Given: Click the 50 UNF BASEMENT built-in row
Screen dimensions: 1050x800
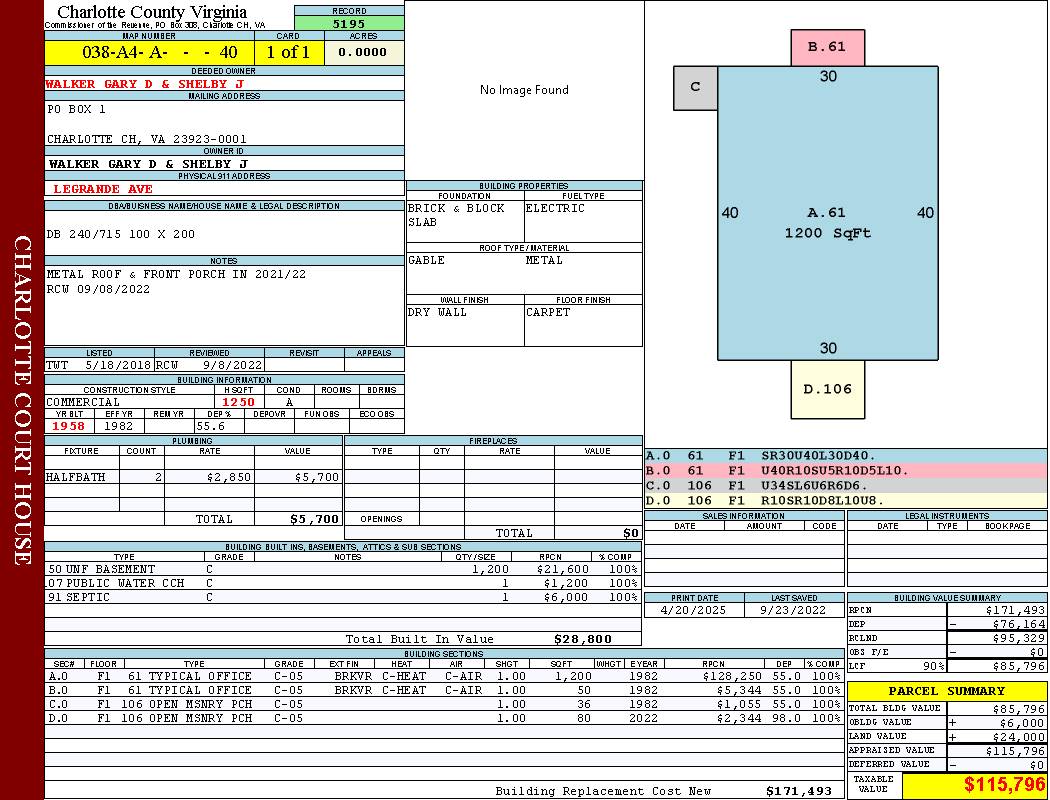Looking at the screenshot, I should point(342,569).
